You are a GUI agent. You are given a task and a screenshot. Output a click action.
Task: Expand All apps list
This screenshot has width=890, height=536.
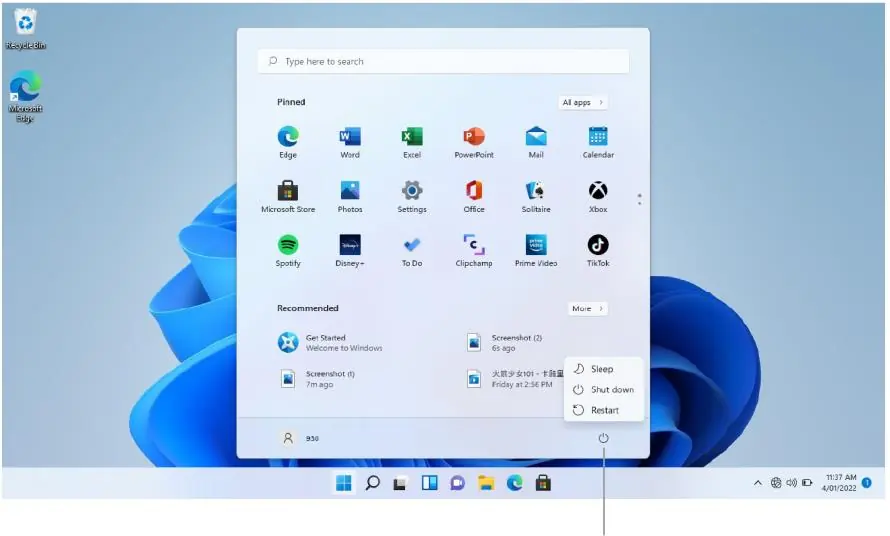(583, 102)
